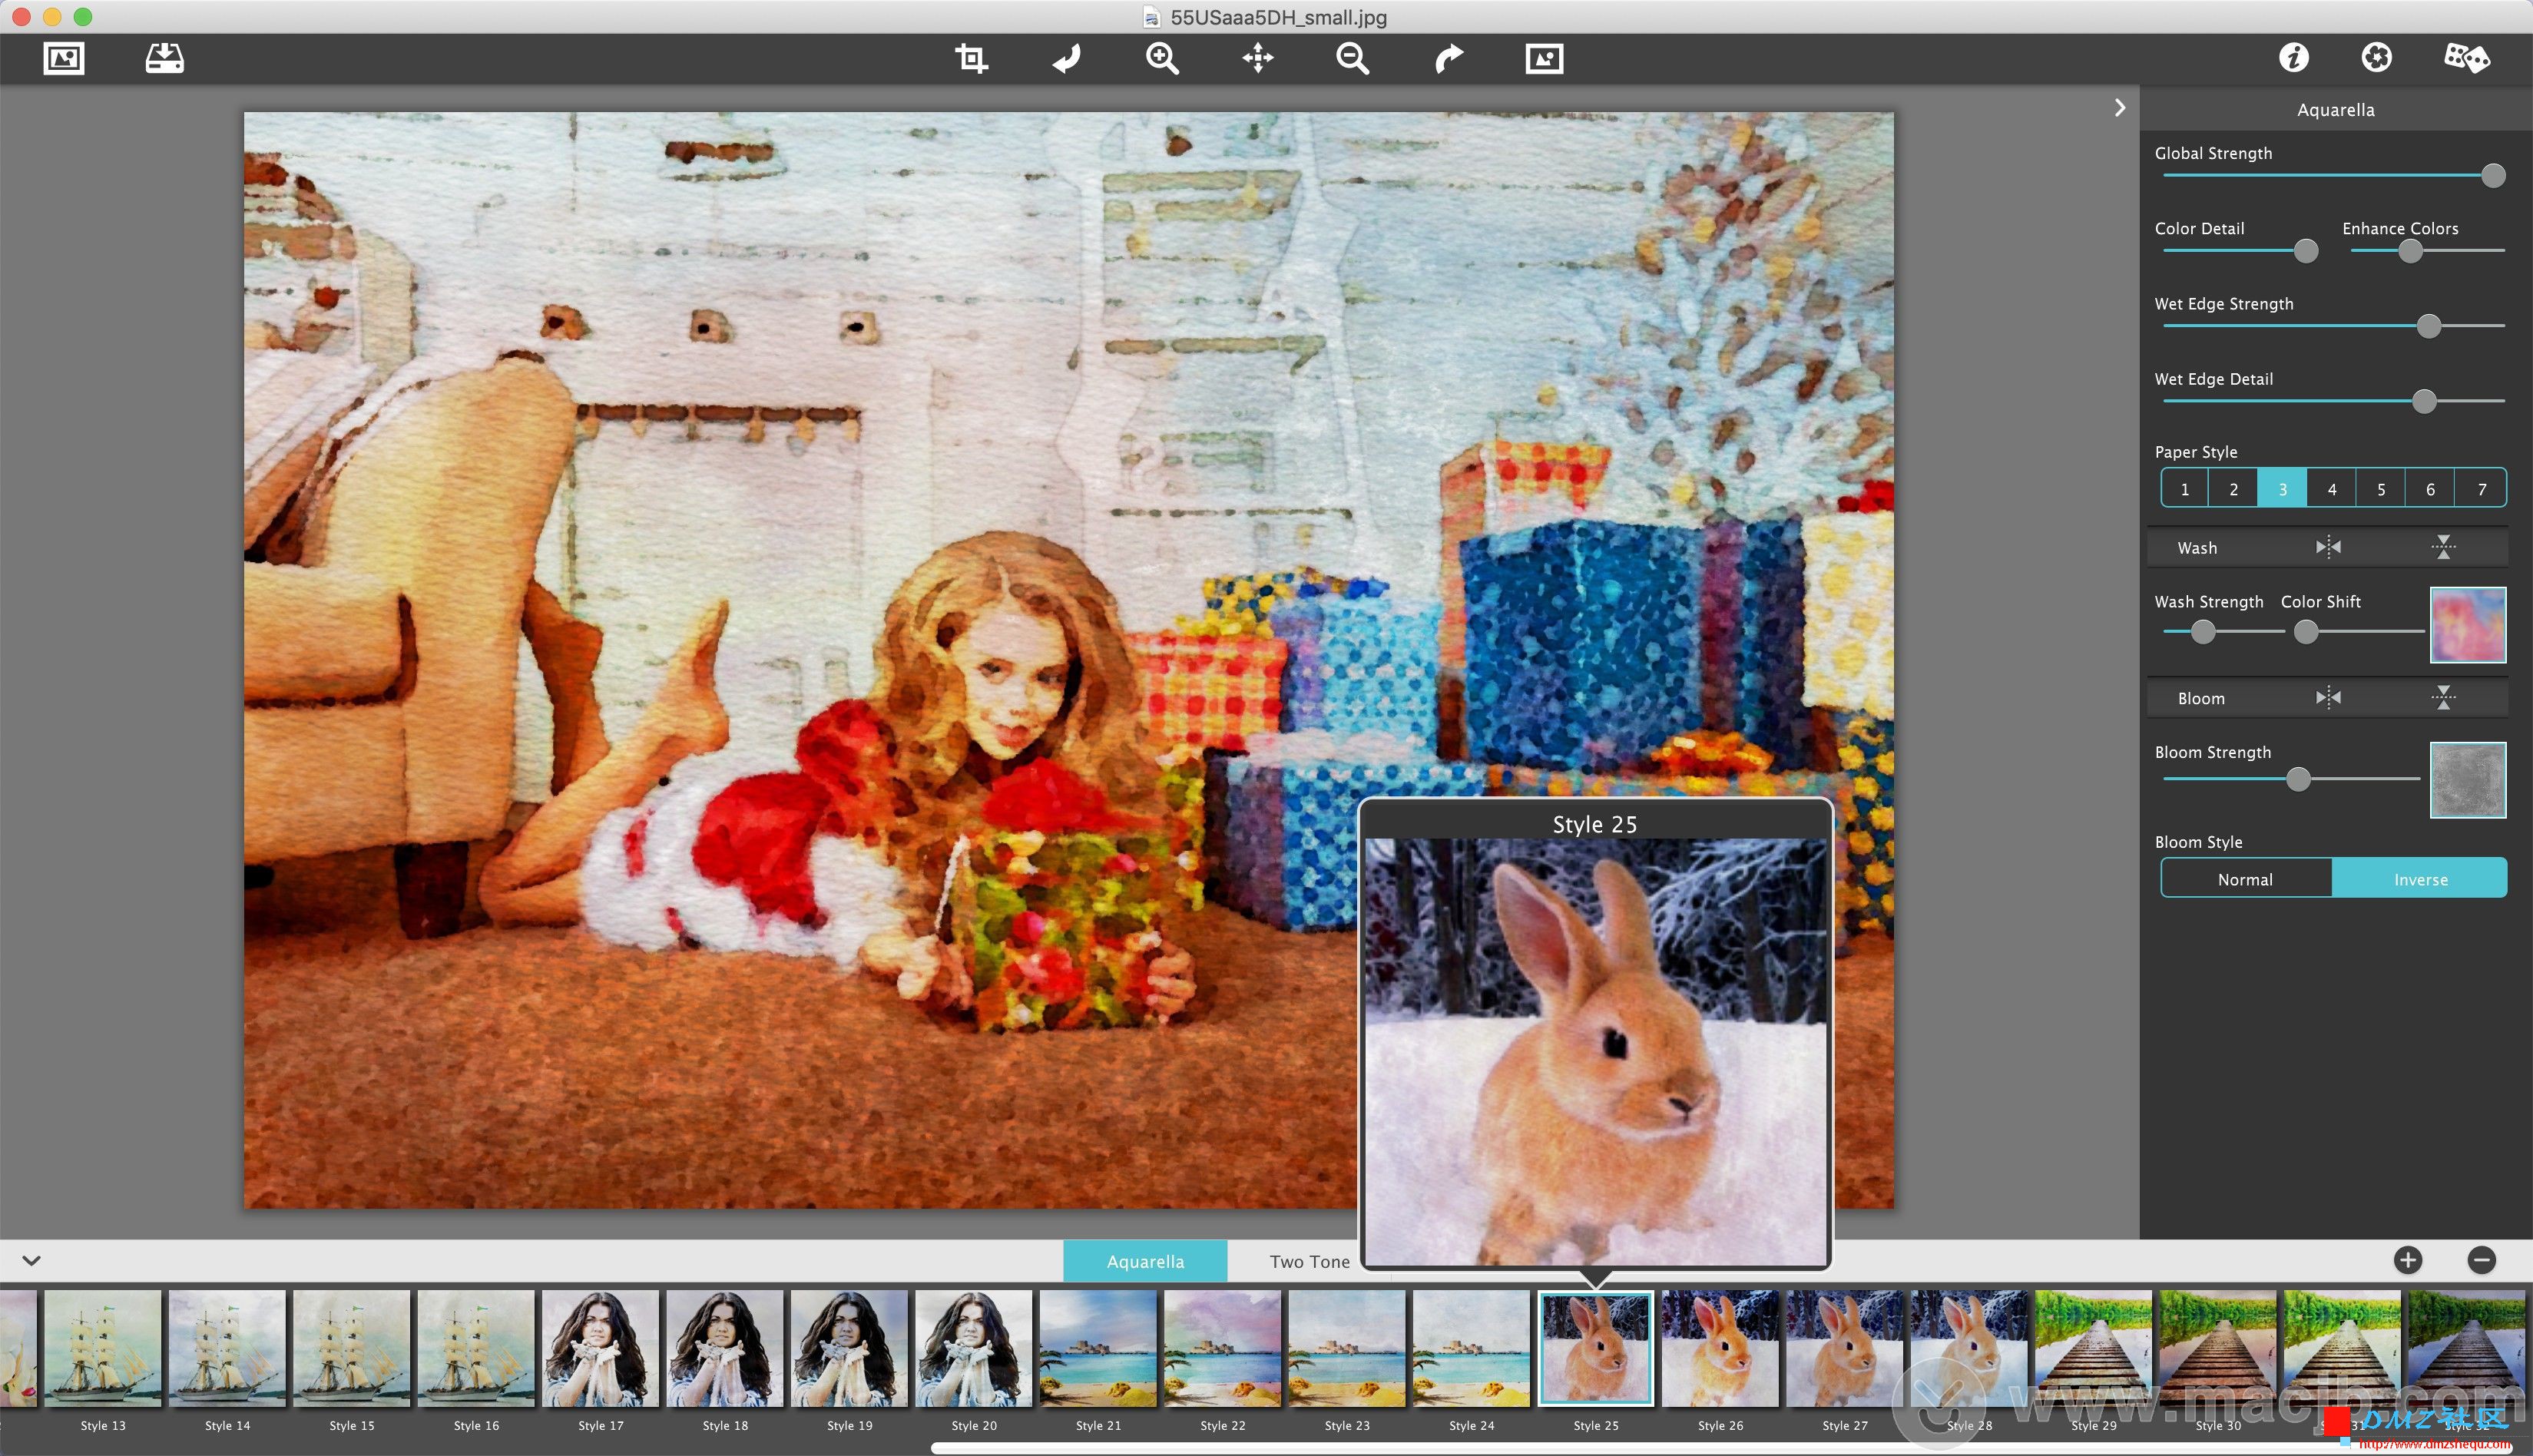Viewport: 2533px width, 1456px height.
Task: Click the Global Strength slider
Action: coord(2334,176)
